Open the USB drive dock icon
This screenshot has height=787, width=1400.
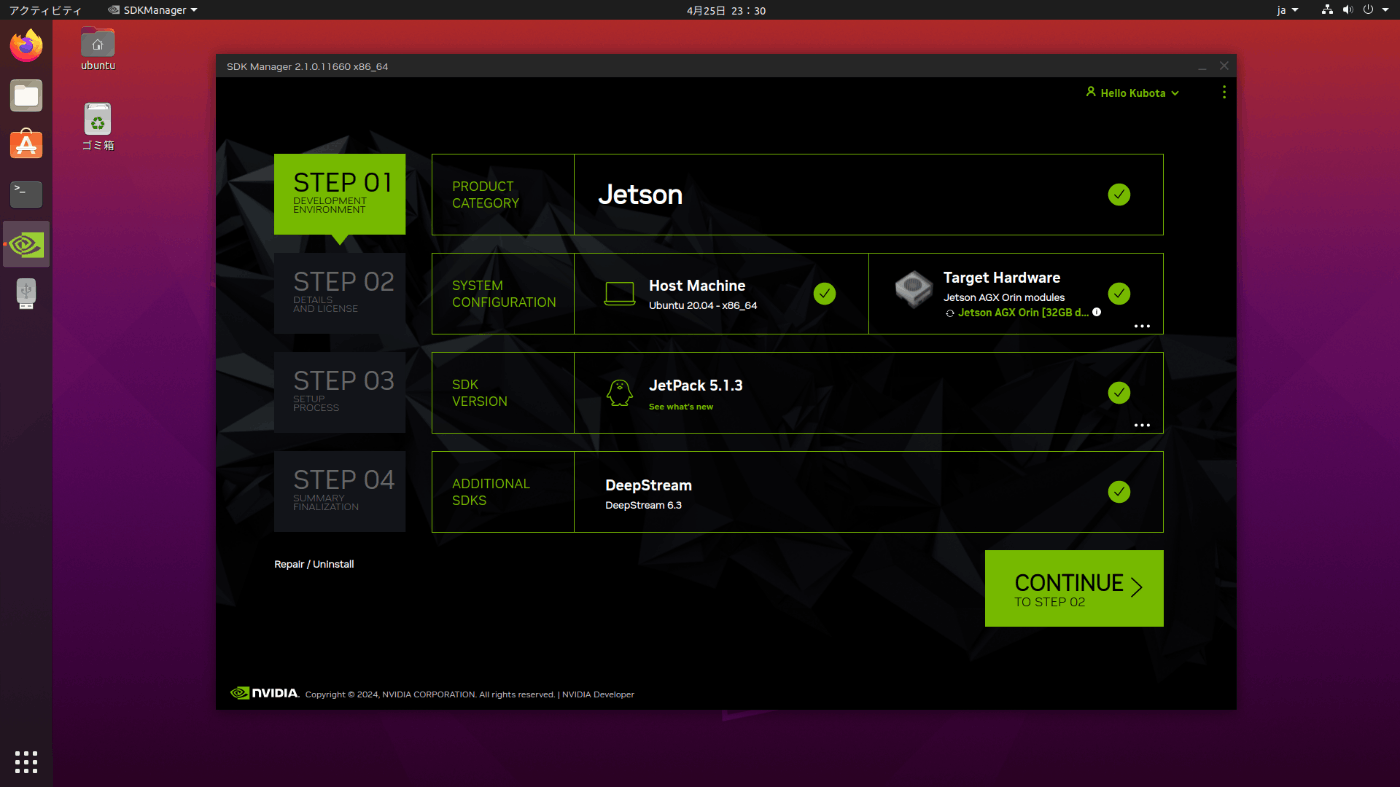[27, 293]
